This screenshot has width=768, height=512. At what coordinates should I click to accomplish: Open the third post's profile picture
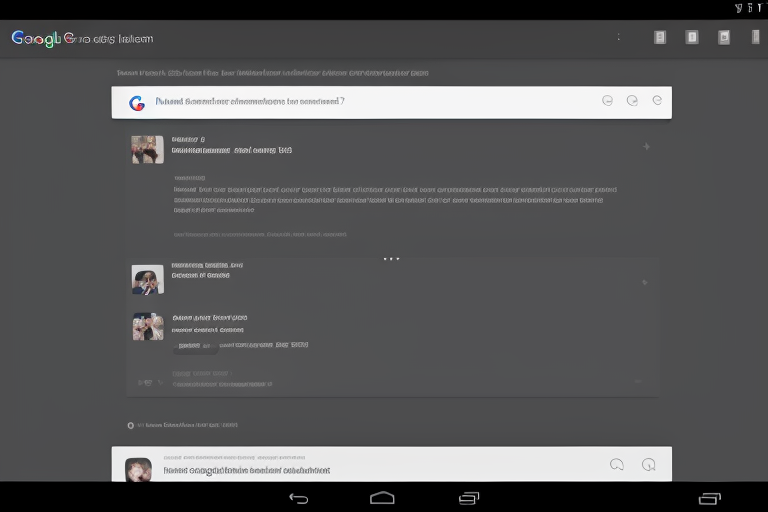pyautogui.click(x=147, y=326)
